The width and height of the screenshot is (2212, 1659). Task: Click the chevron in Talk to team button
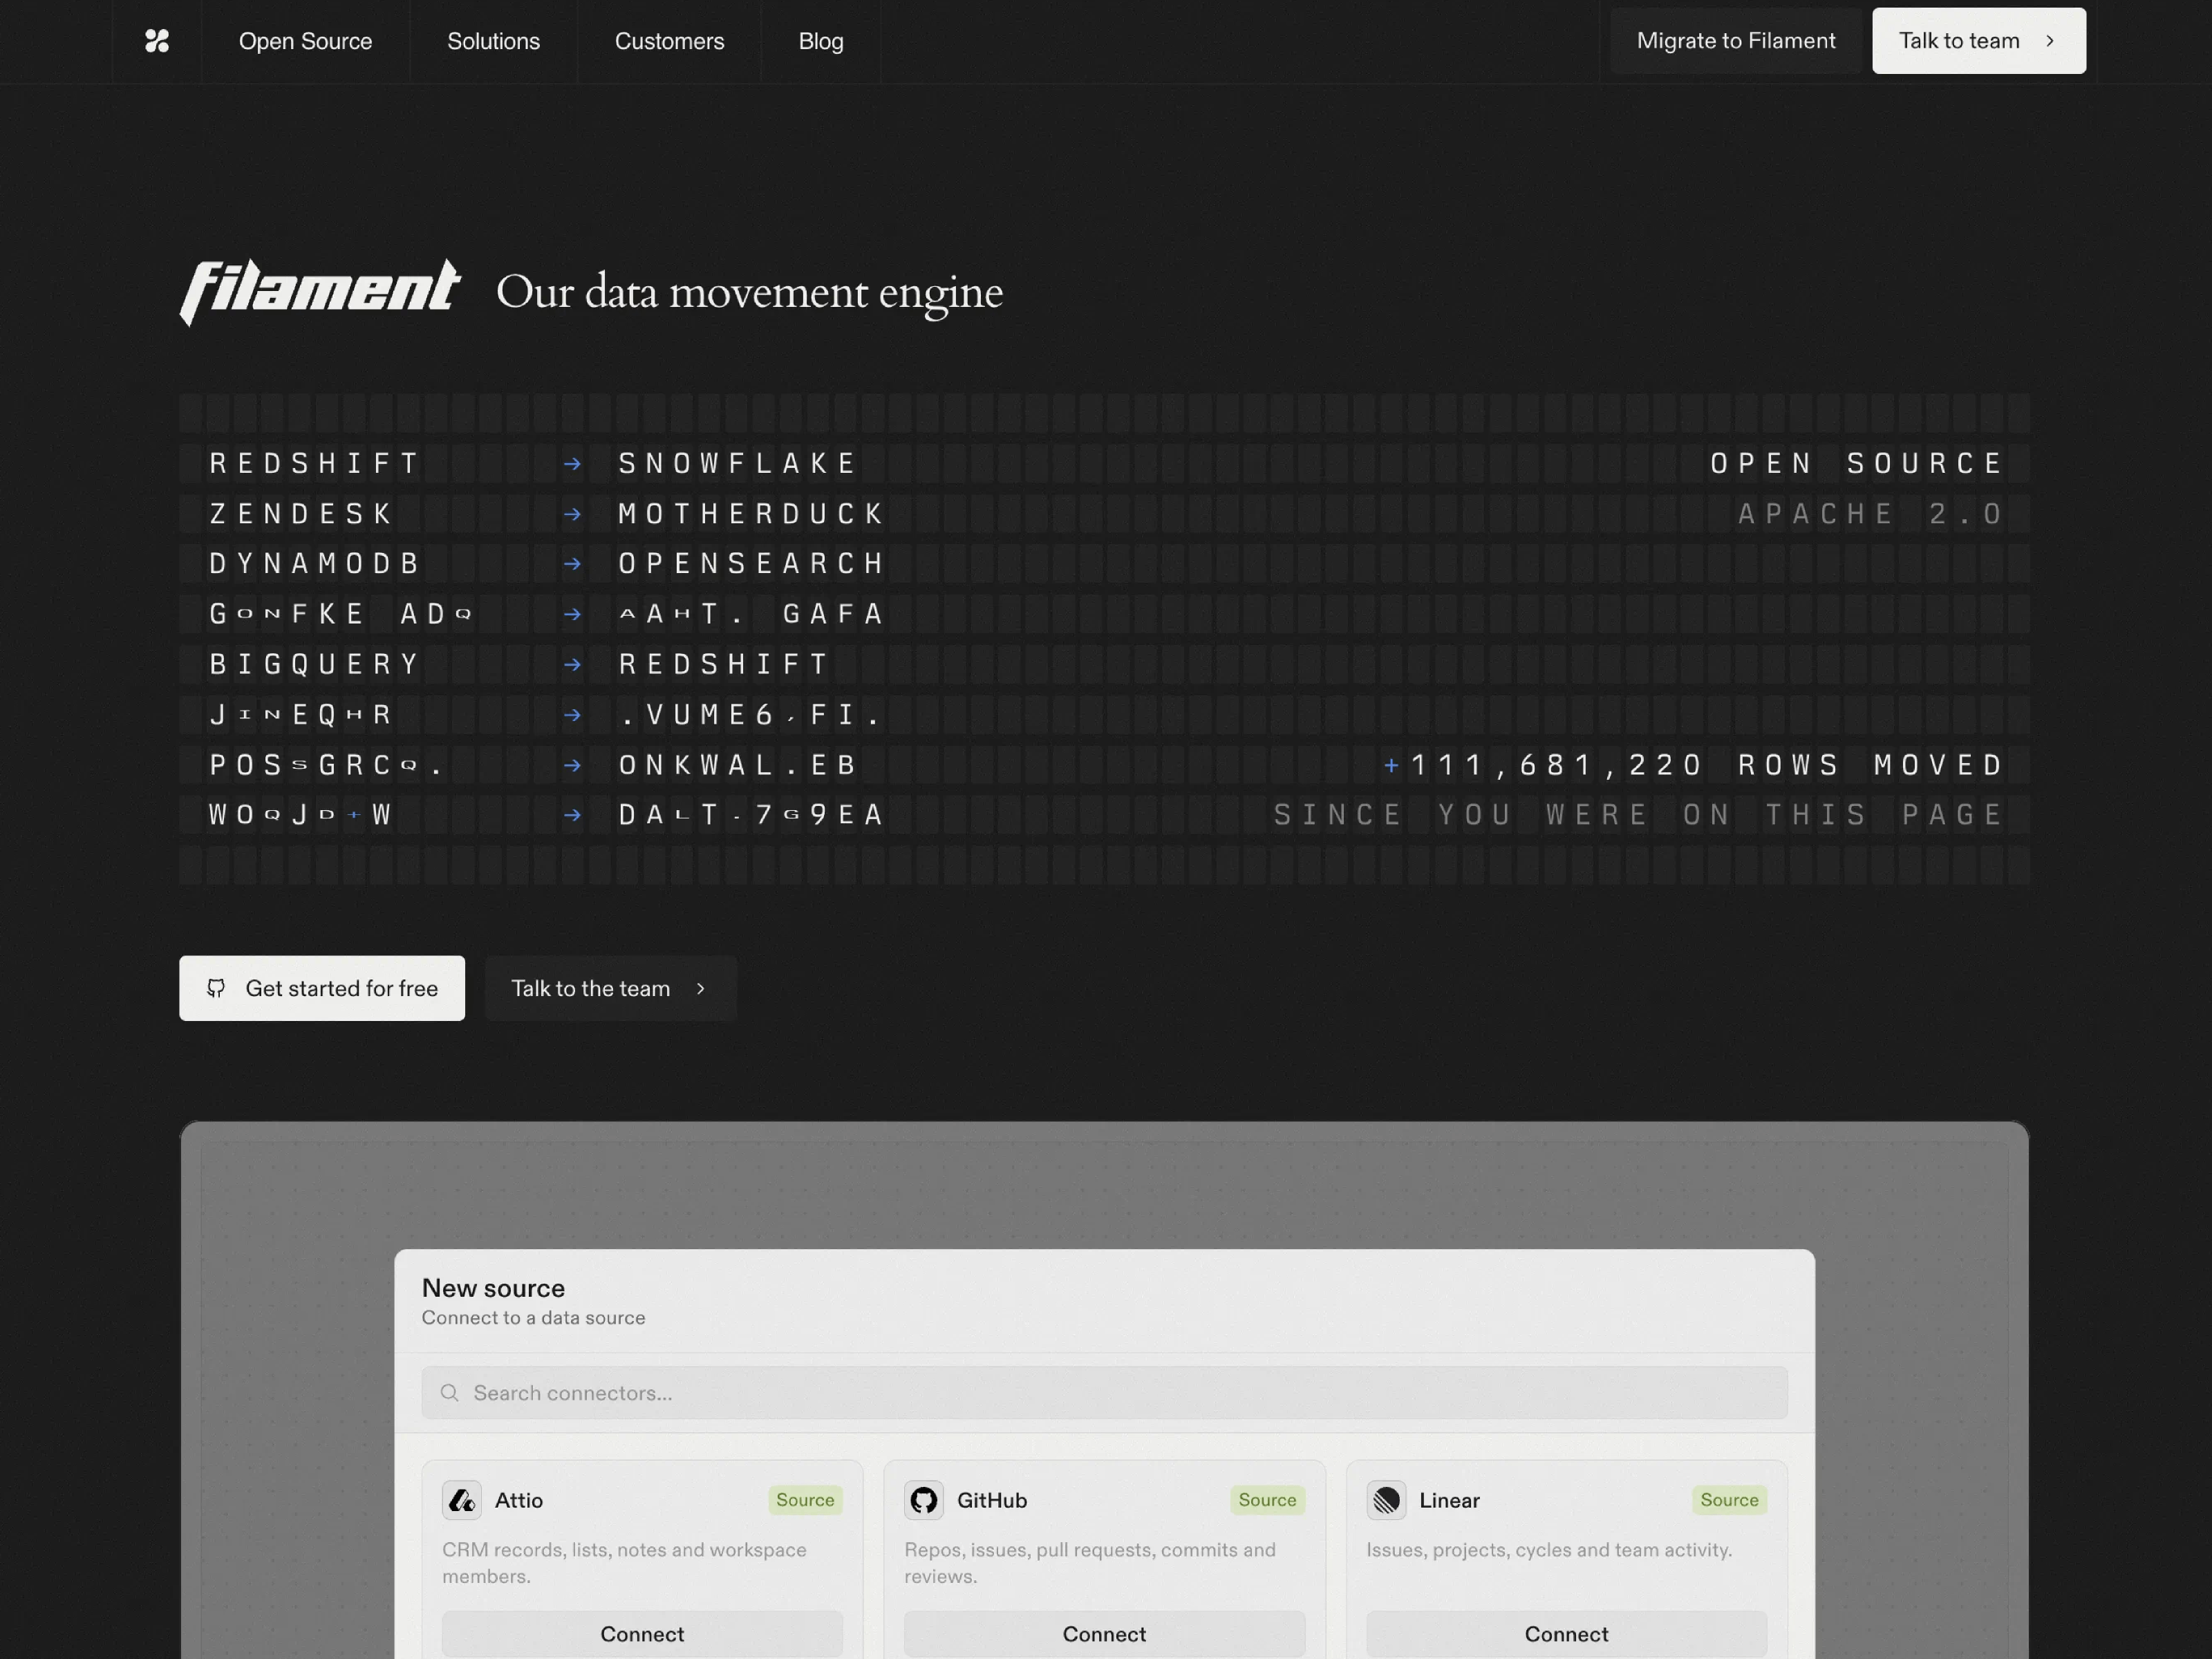[x=2050, y=41]
